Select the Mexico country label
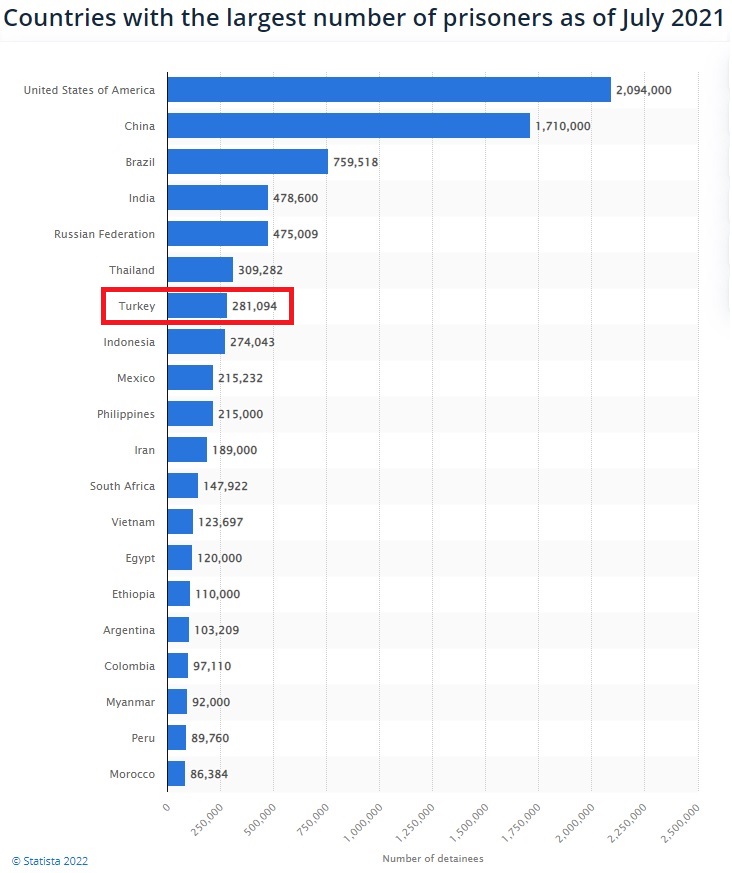This screenshot has width=732, height=873. (x=136, y=378)
